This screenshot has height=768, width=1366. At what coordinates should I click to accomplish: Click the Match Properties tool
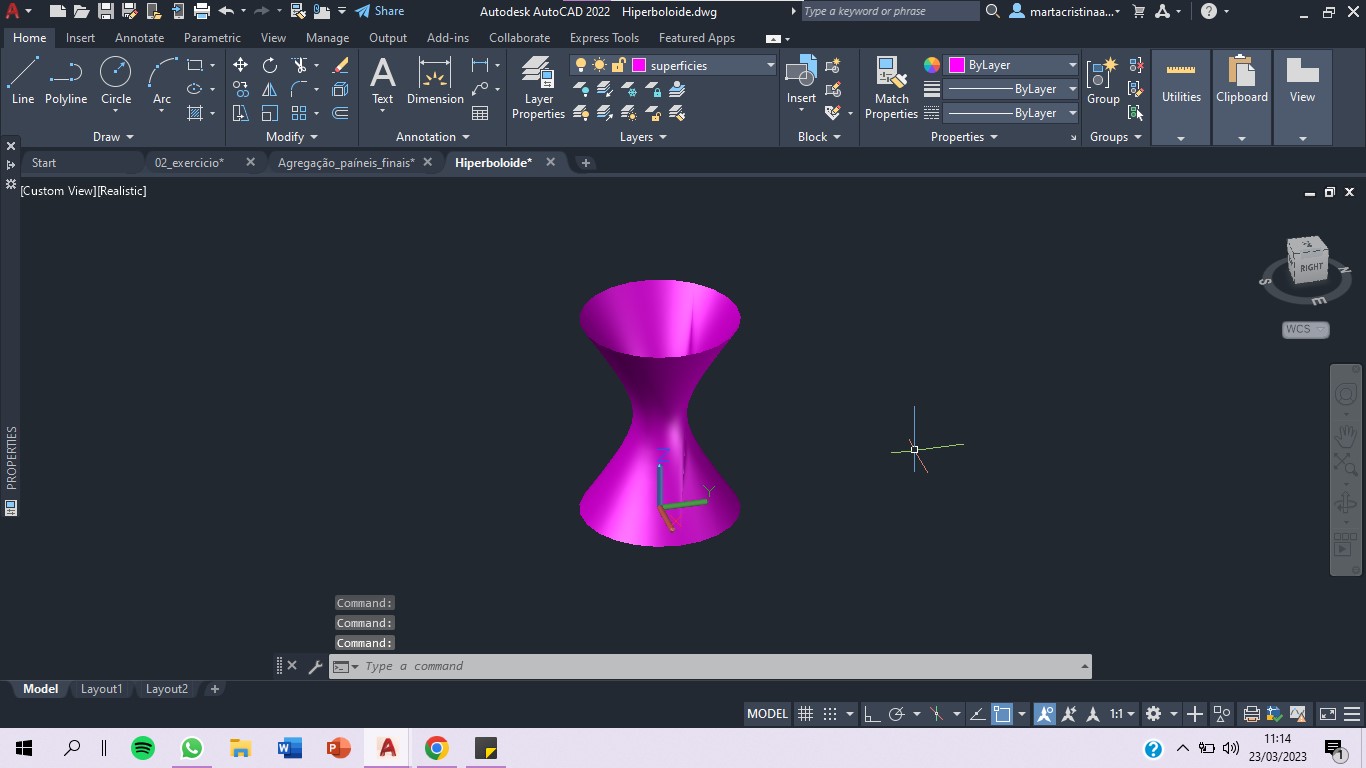891,88
